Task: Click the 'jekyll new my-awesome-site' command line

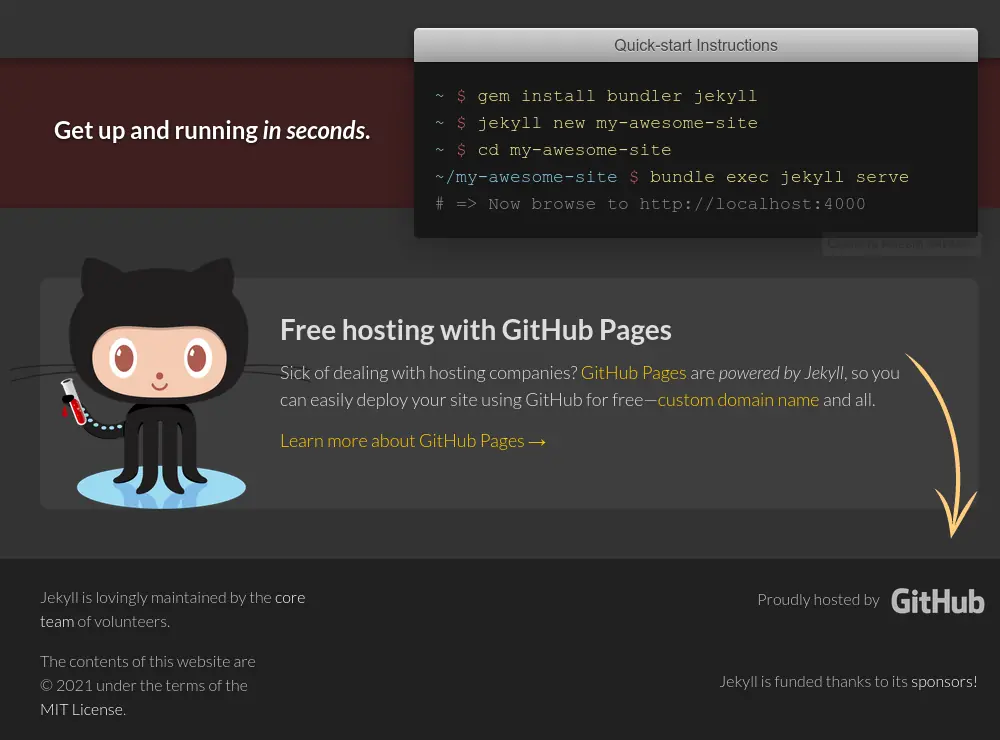Action: tap(596, 122)
